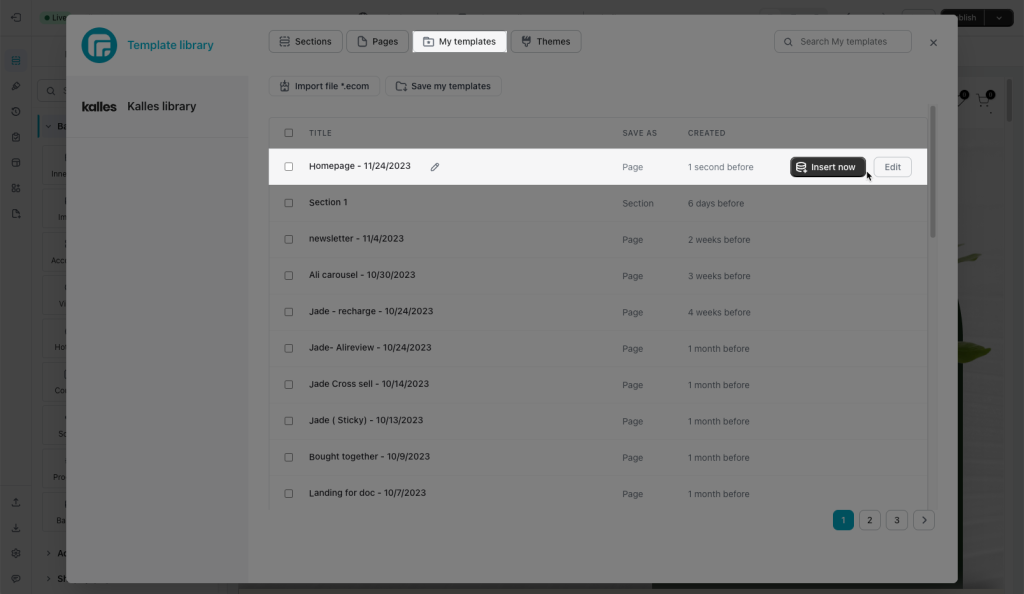The width and height of the screenshot is (1024, 594).
Task: Switch to the Pages tab
Action: click(377, 42)
